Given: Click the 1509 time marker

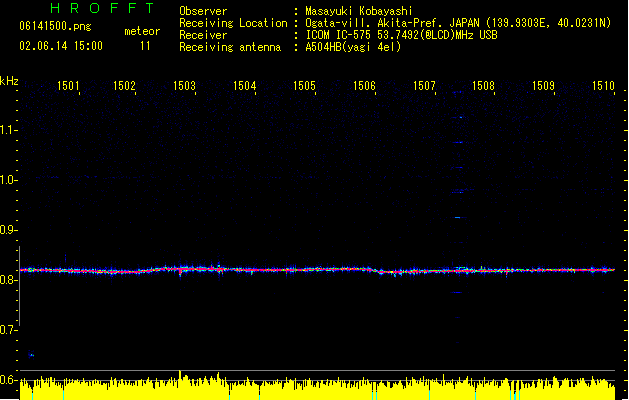Looking at the screenshot, I should pyautogui.click(x=543, y=86).
